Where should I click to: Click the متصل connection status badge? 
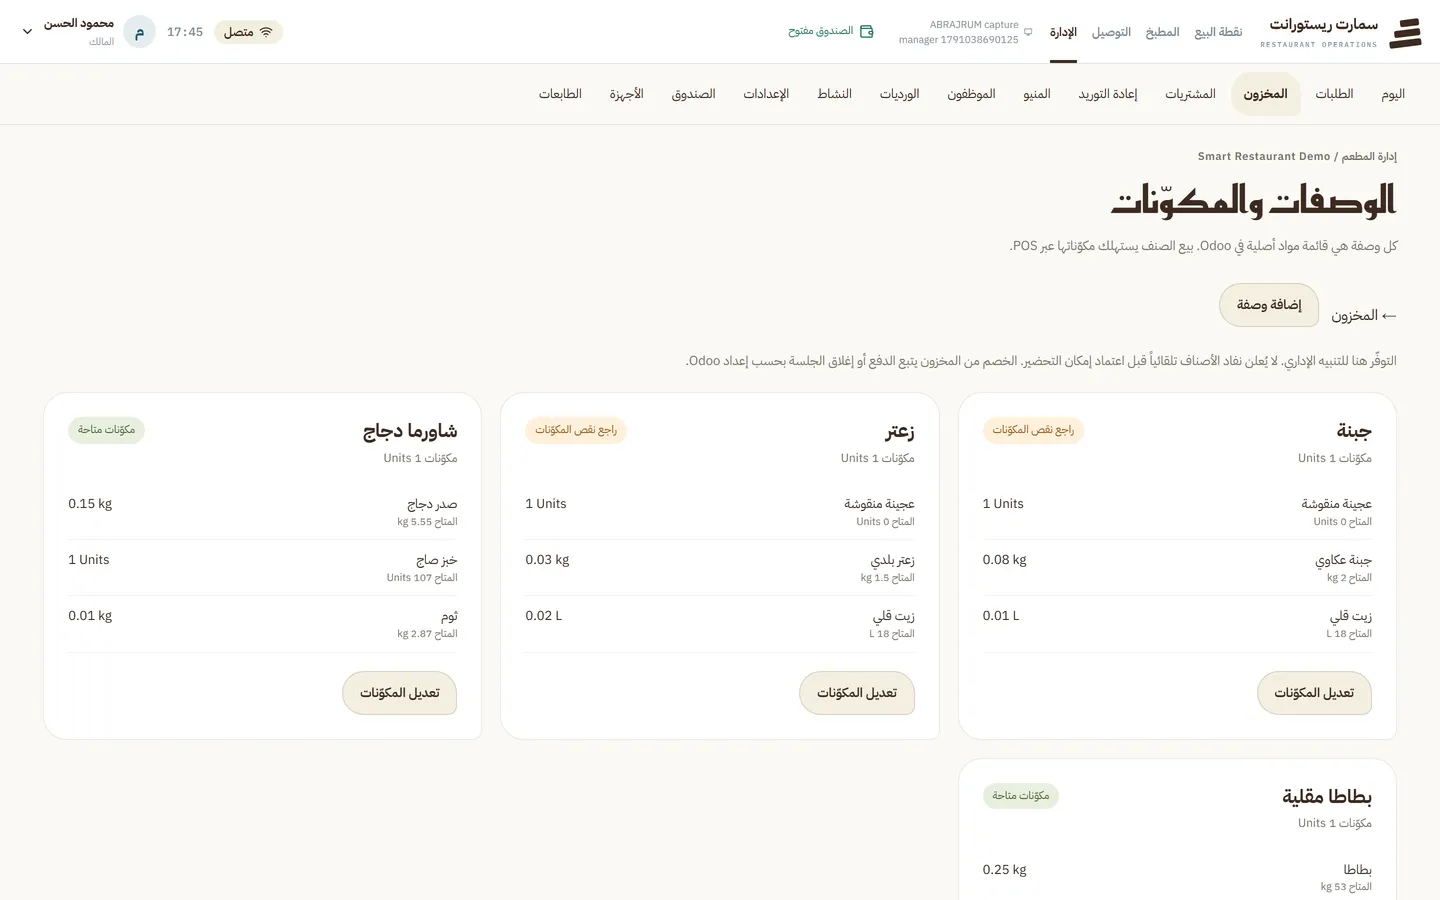coord(248,32)
